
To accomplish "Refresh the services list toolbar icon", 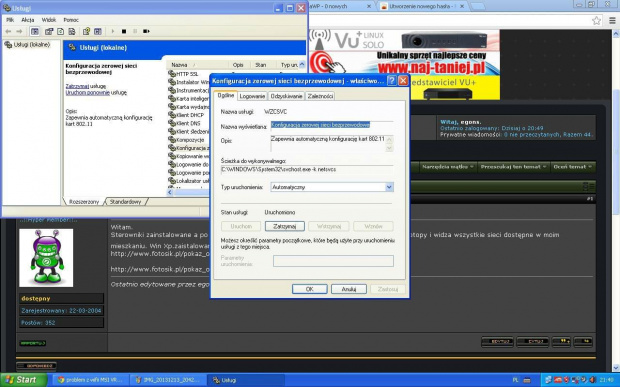I will tap(60, 31).
